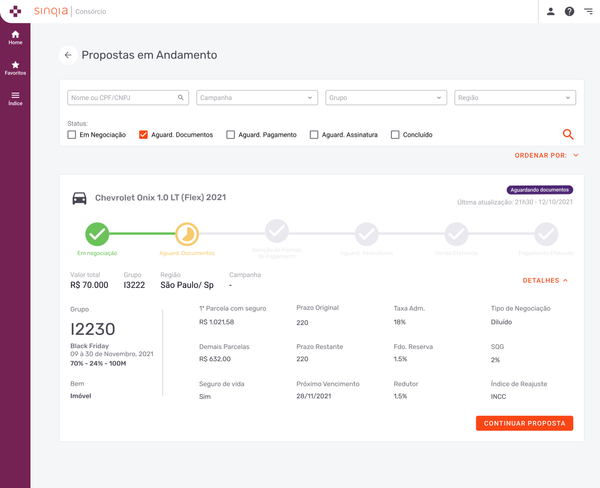Click the 2% SQG value
Image resolution: width=600 pixels, height=488 pixels.
pyautogui.click(x=495, y=360)
